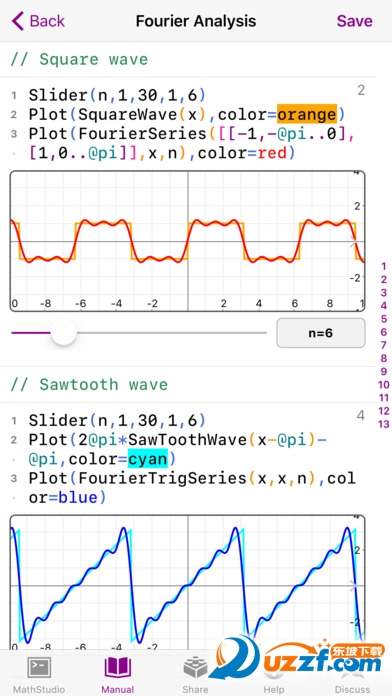Click the square wave slider track
Image resolution: width=392 pixels, height=696 pixels.
(139, 332)
